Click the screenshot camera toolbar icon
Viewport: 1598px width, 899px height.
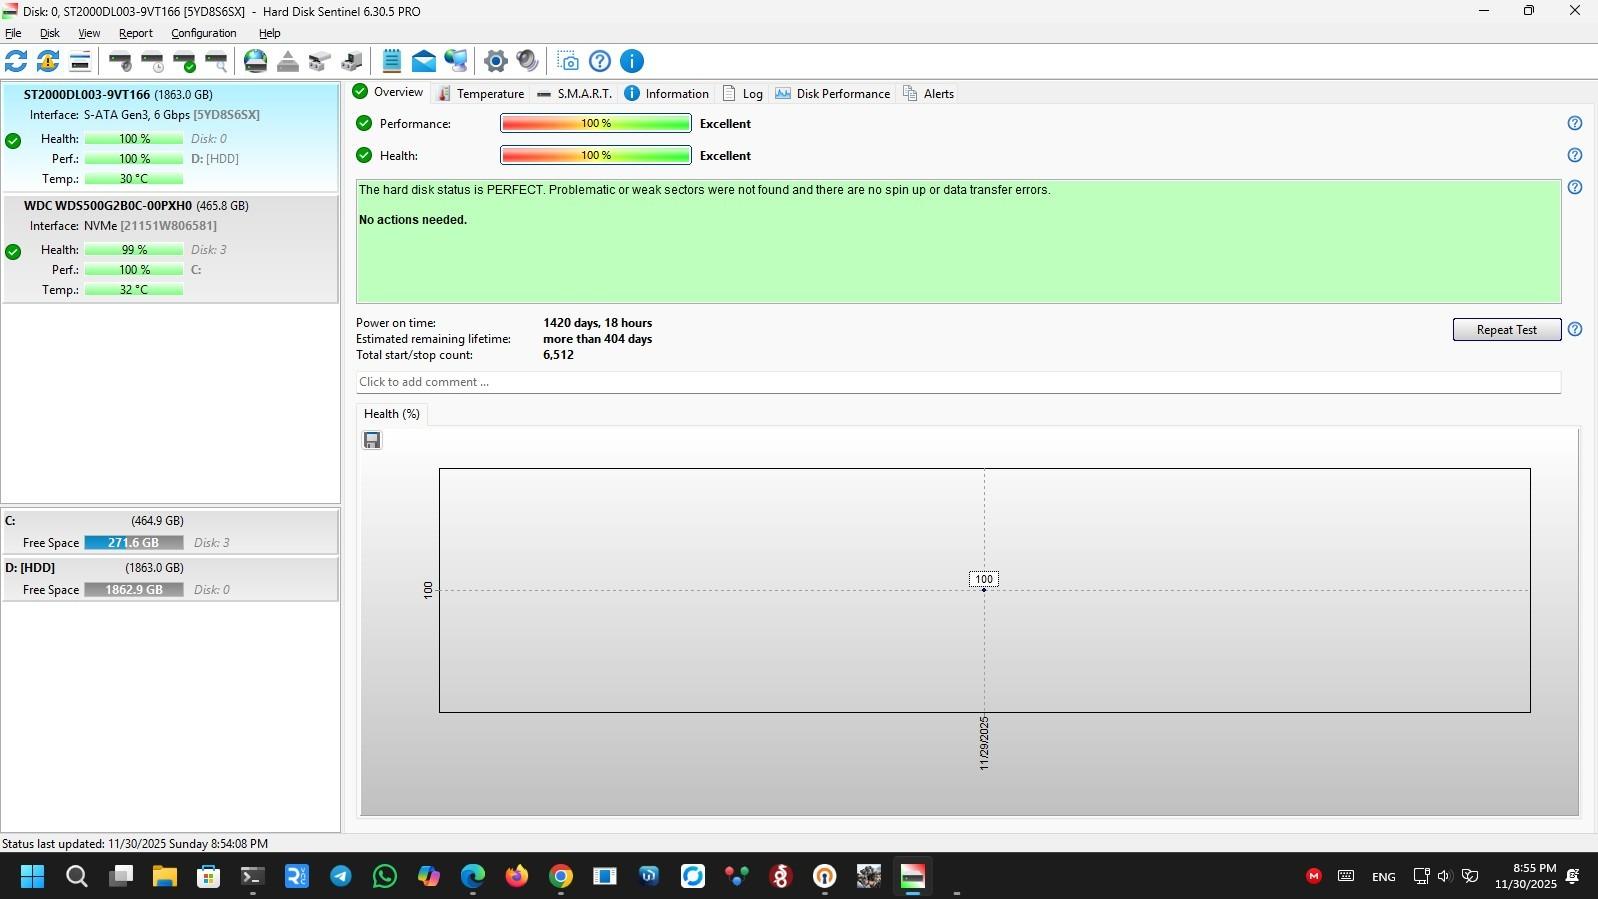(x=568, y=62)
